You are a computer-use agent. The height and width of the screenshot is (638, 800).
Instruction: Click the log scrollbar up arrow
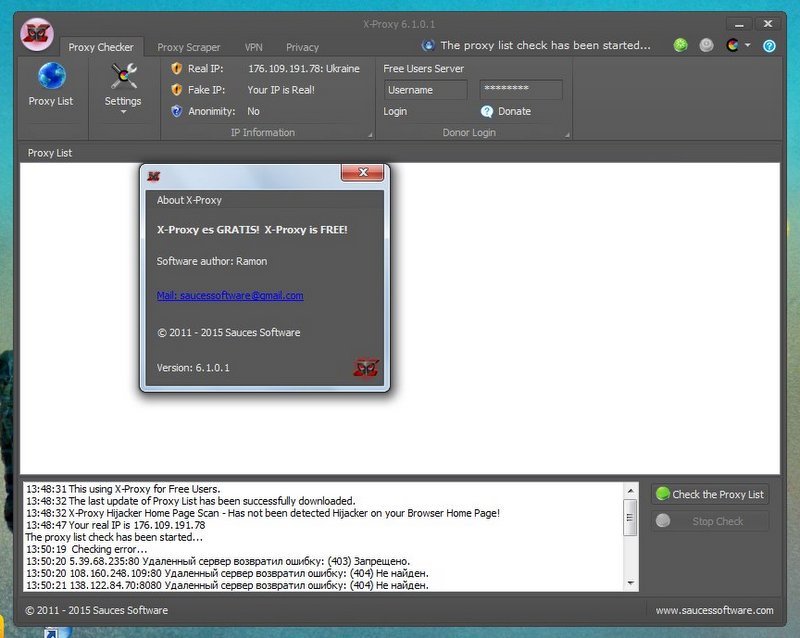[631, 490]
